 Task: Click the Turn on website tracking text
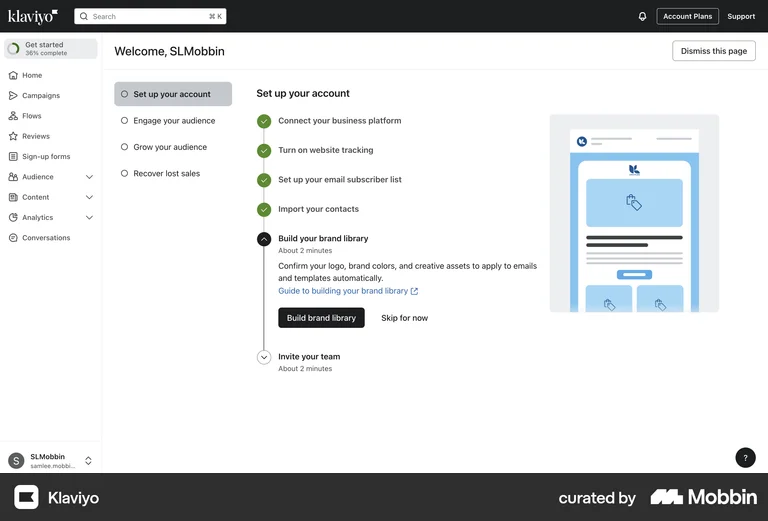326,150
